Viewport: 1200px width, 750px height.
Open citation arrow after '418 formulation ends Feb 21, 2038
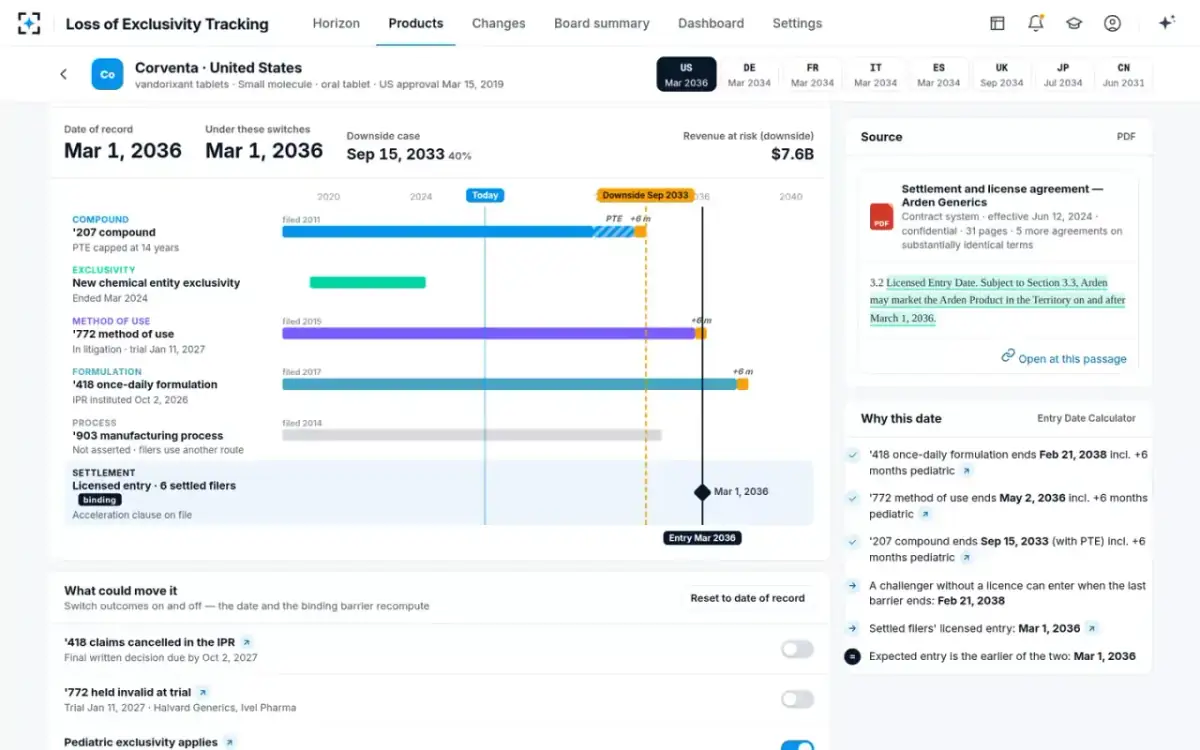coord(966,471)
